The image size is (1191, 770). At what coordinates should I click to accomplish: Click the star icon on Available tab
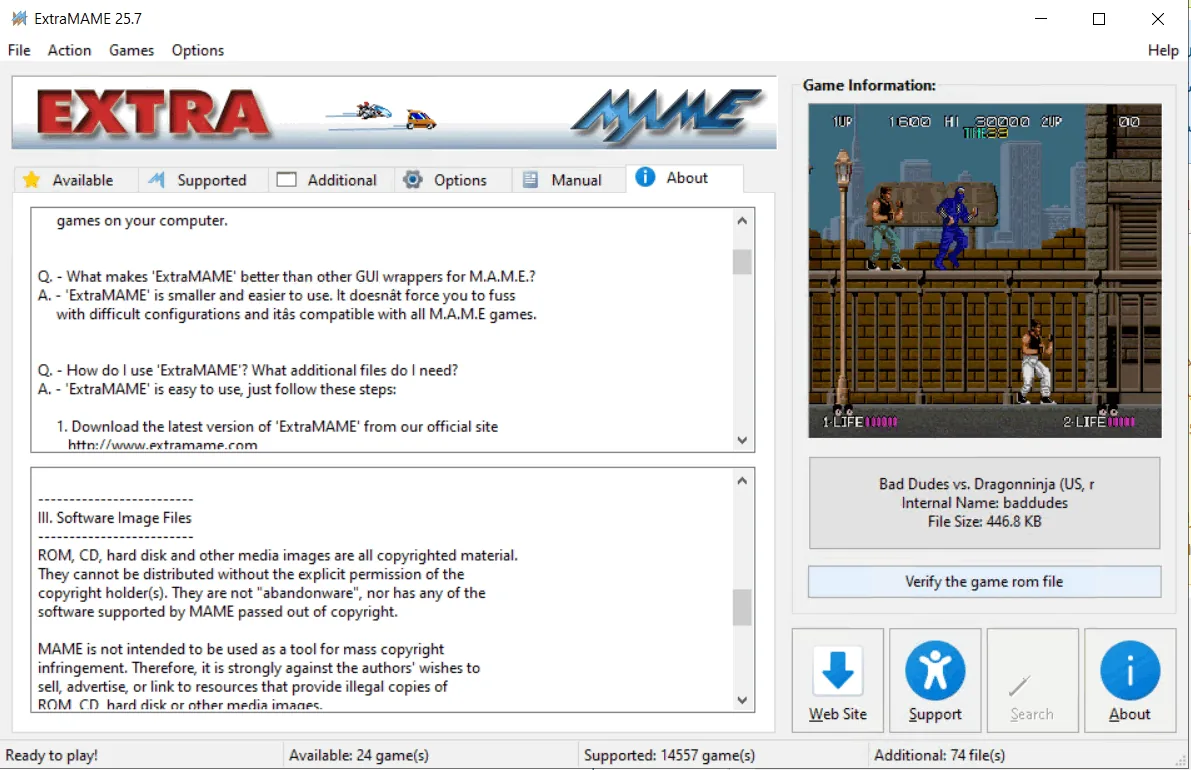tap(31, 180)
